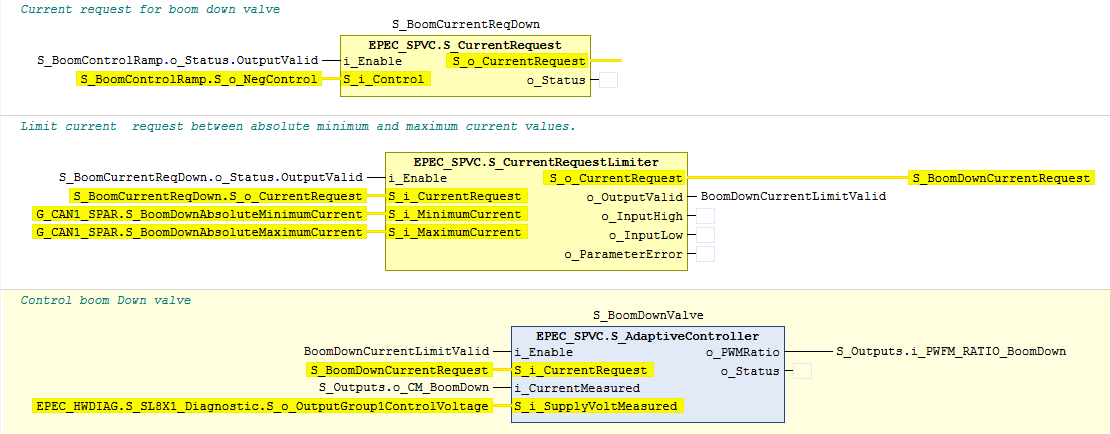
Task: Click o_Status pin label of S_AdaptiveController
Action: coord(750,371)
